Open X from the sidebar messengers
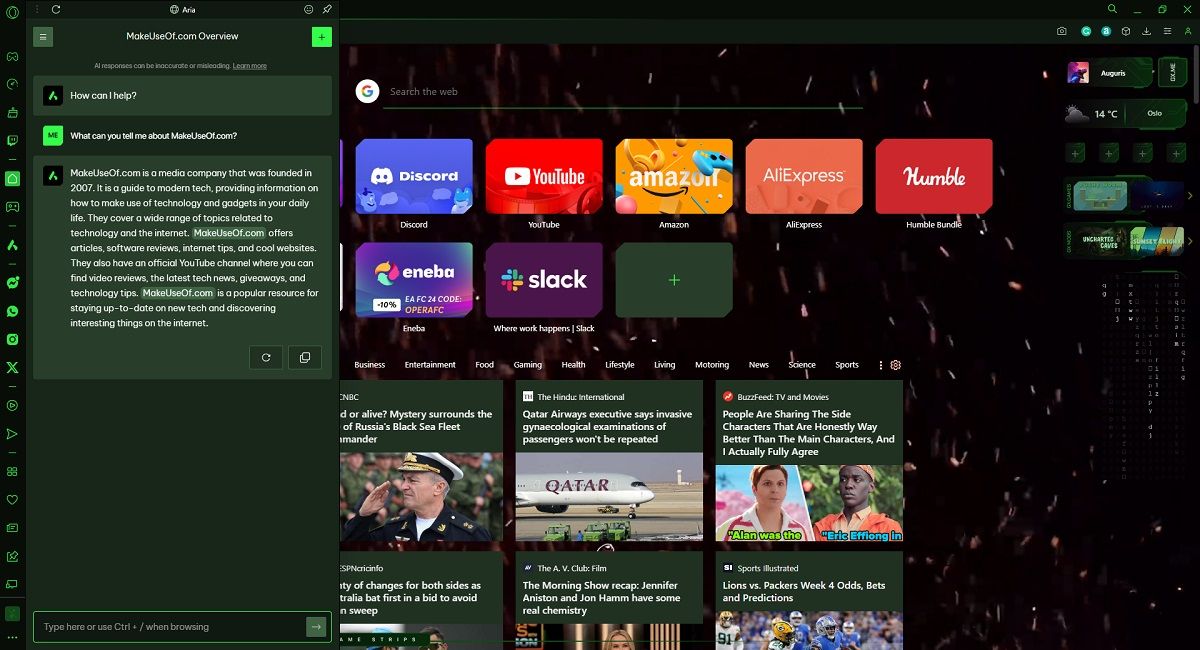1200x650 pixels. (x=12, y=367)
